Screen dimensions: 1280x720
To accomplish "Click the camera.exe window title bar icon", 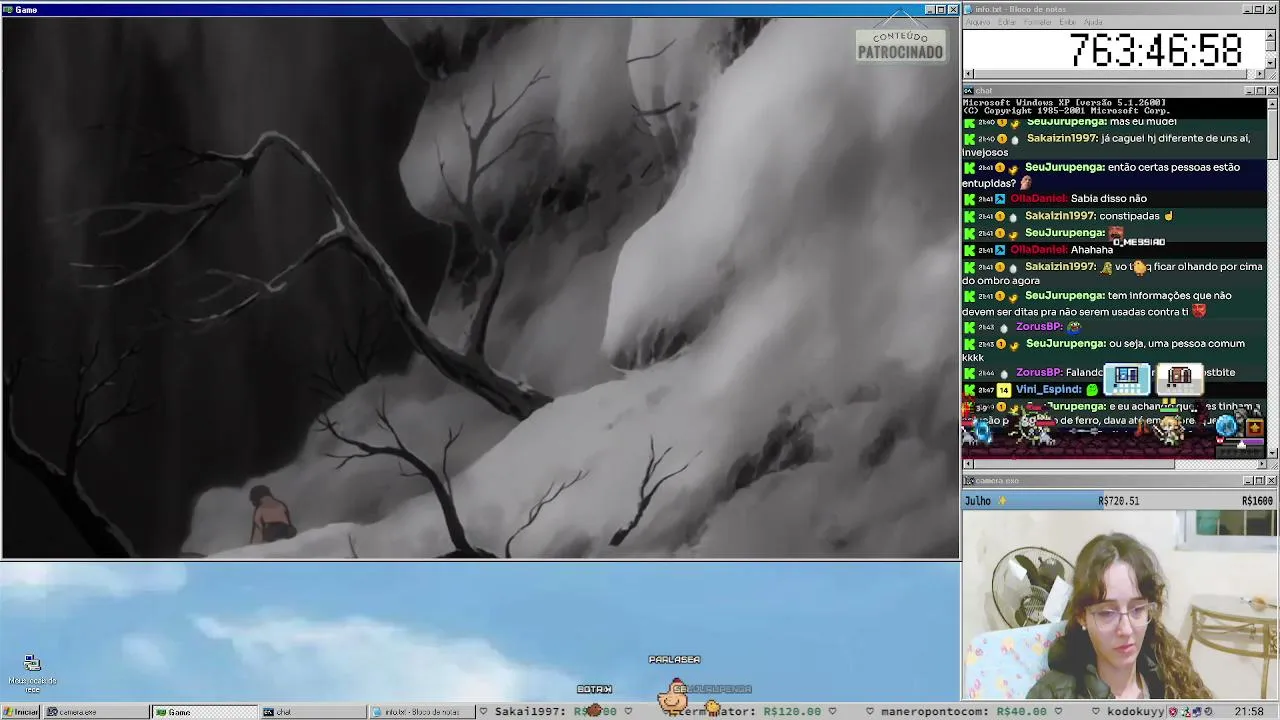I will [968, 481].
